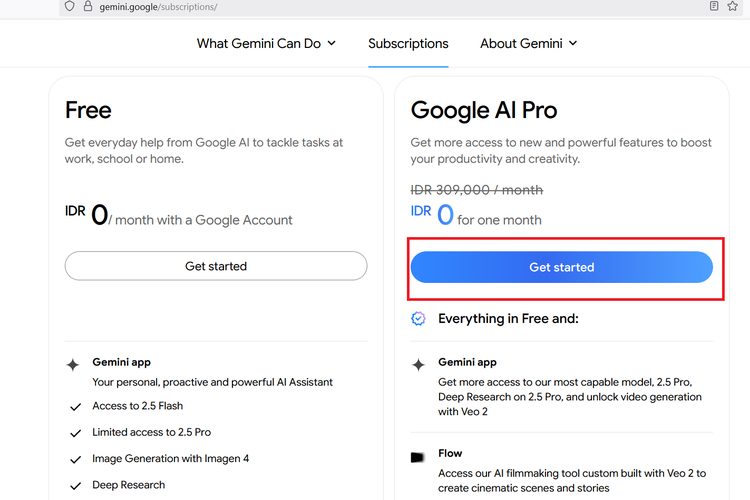Image resolution: width=750 pixels, height=500 pixels.
Task: Click the shield icon in address bar
Action: 70,6
